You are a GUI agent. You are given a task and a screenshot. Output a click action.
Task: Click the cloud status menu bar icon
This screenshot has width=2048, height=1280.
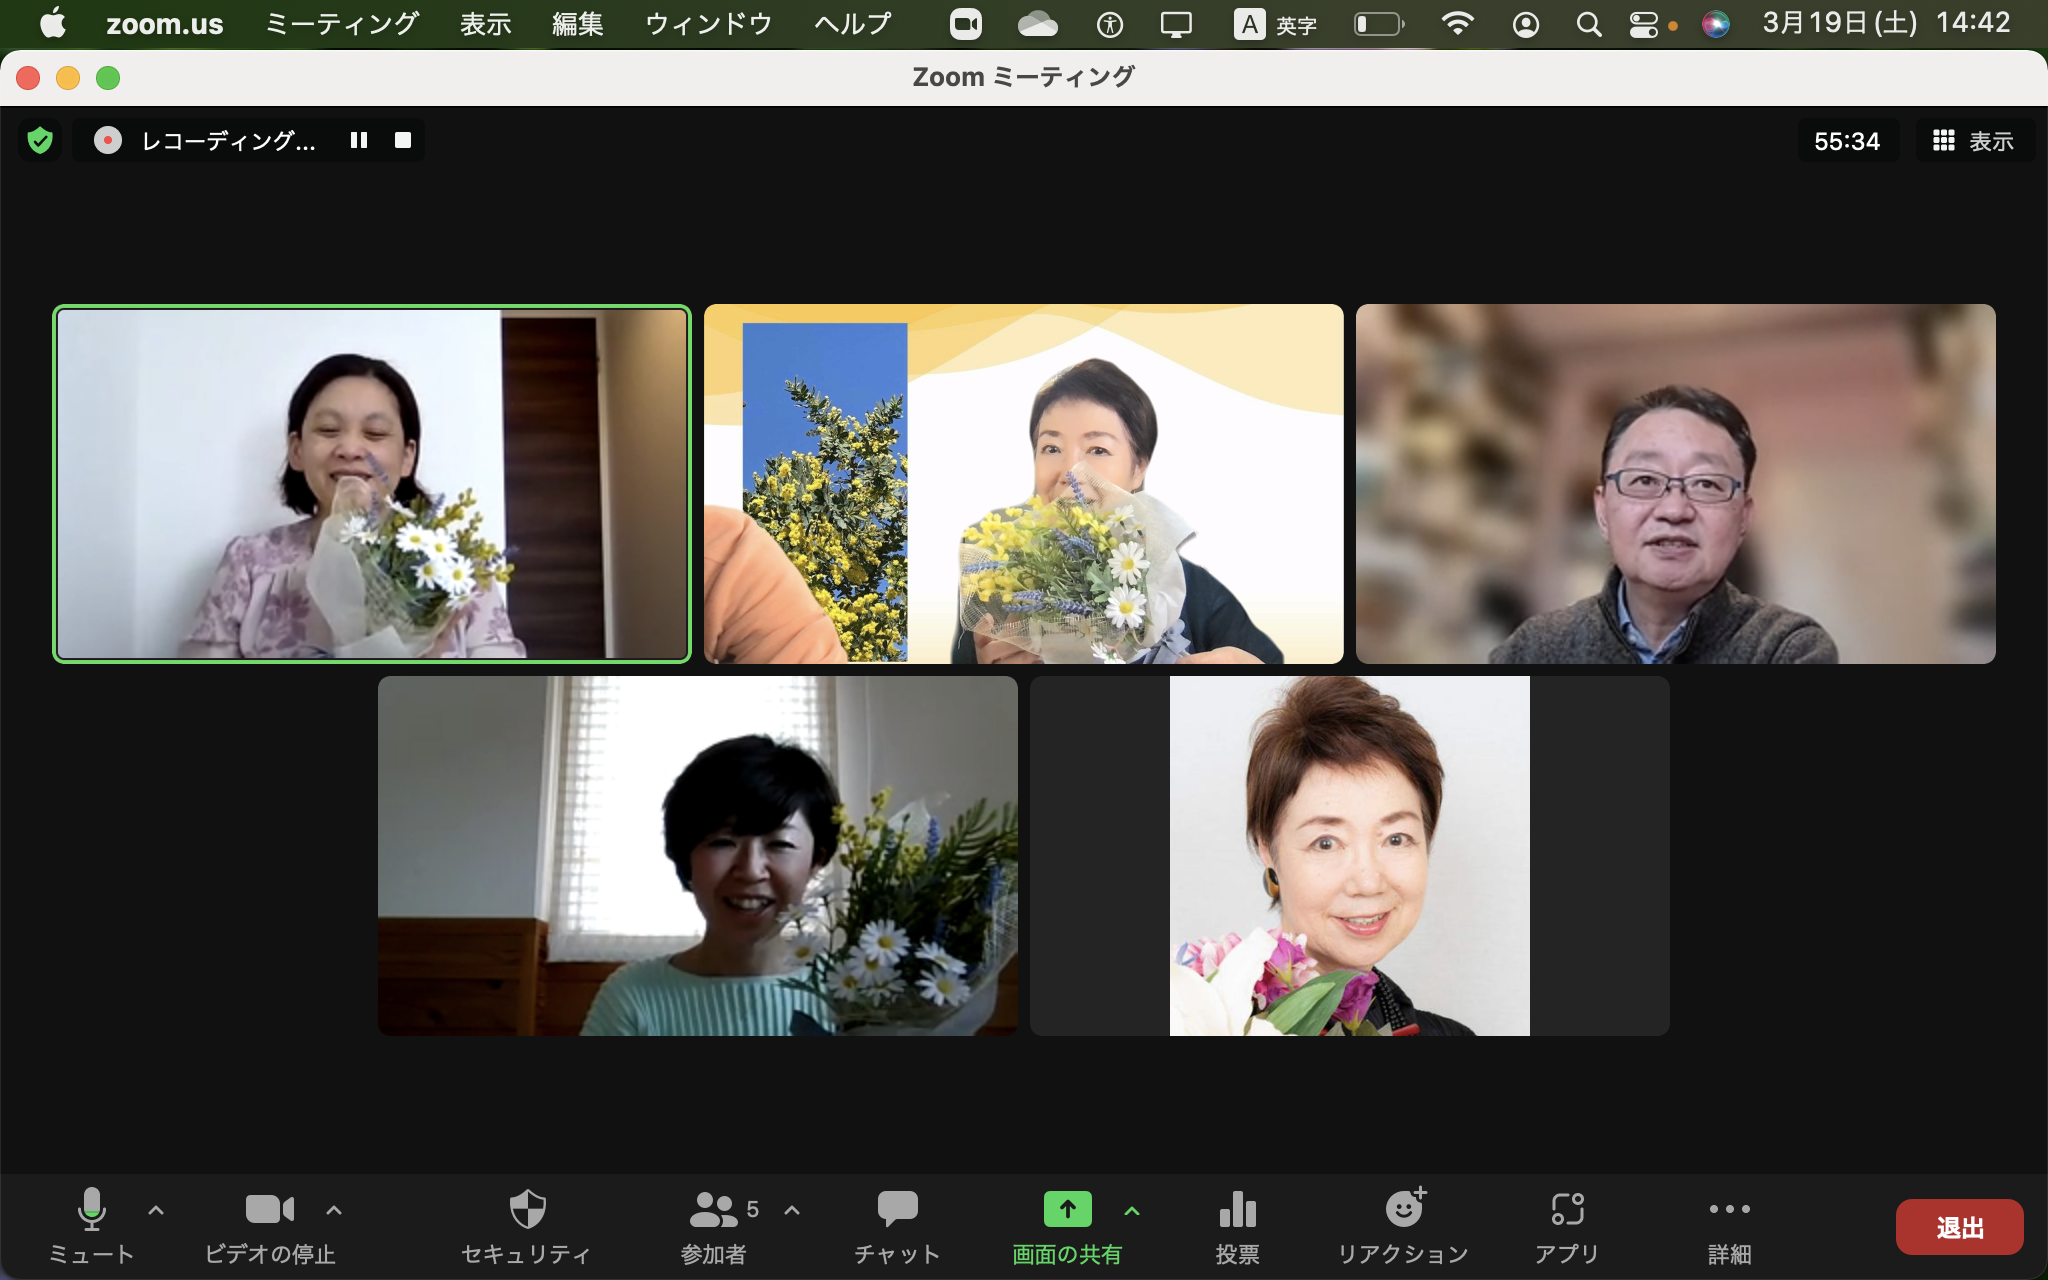[x=1037, y=24]
